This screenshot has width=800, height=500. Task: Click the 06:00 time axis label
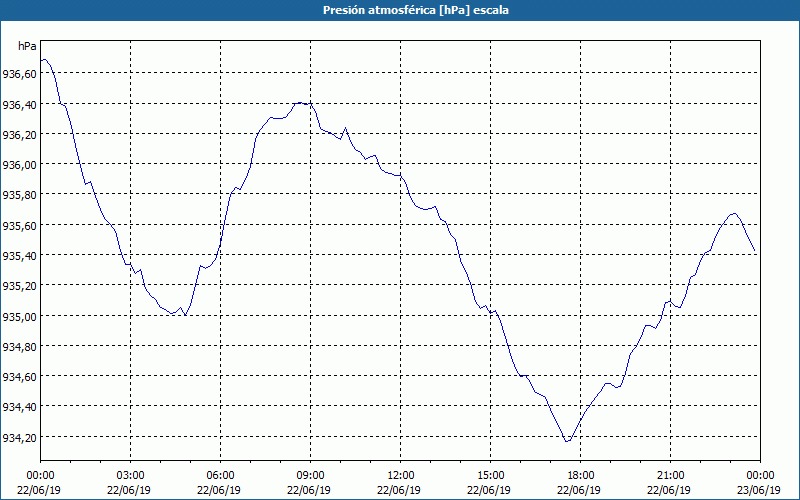[220, 476]
